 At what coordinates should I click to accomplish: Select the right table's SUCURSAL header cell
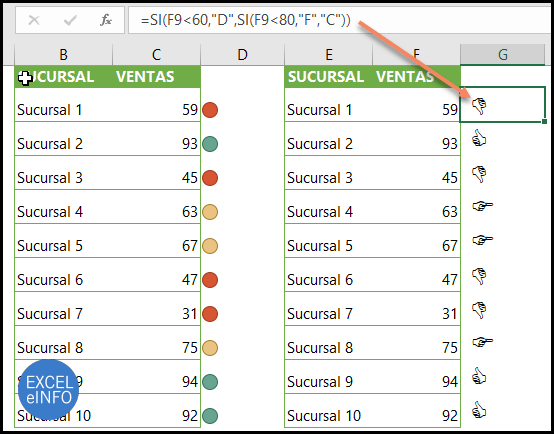tap(328, 77)
